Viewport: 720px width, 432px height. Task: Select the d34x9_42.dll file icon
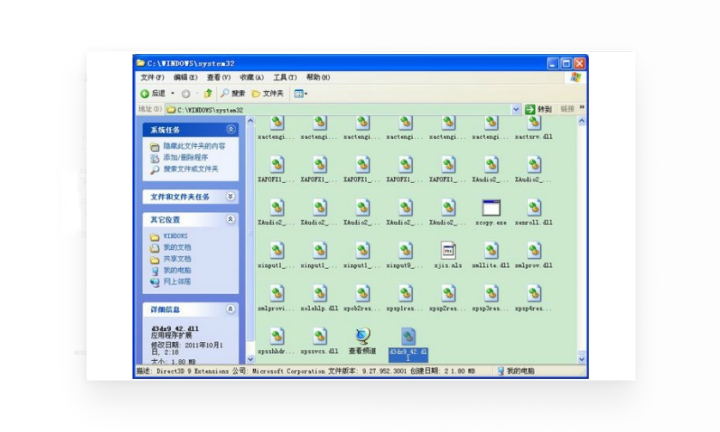[407, 336]
